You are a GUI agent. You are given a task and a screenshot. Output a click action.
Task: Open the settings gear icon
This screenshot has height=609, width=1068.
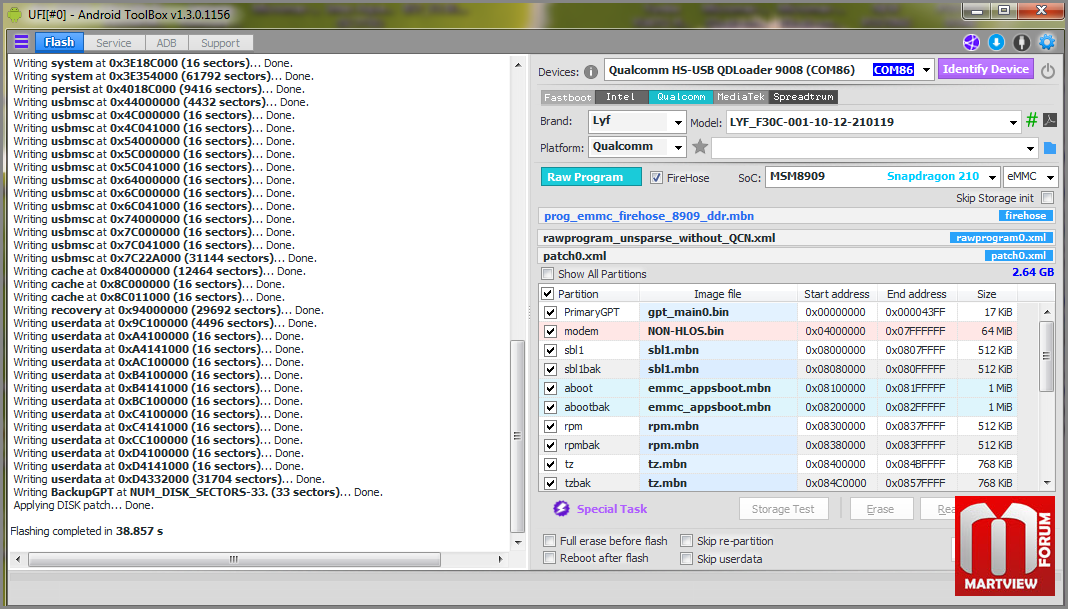[1047, 42]
